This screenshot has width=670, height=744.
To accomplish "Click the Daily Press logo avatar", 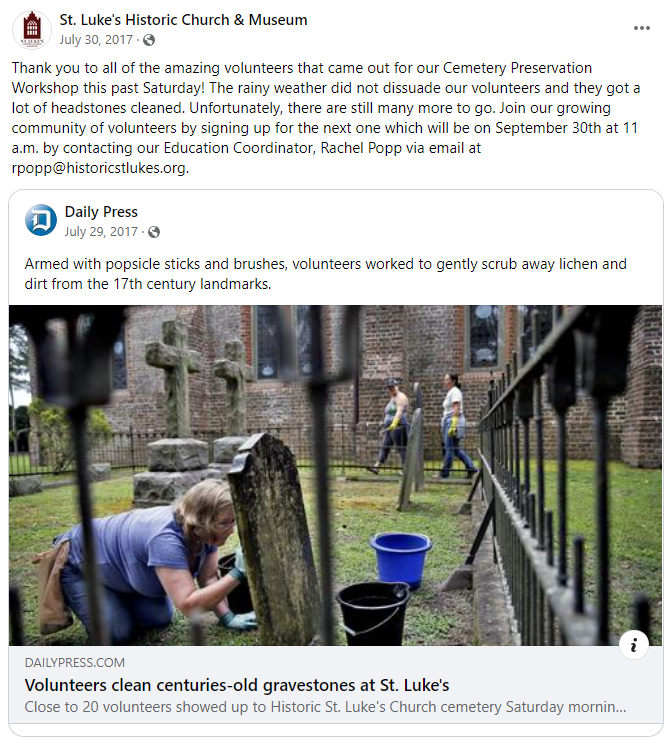I will (41, 220).
